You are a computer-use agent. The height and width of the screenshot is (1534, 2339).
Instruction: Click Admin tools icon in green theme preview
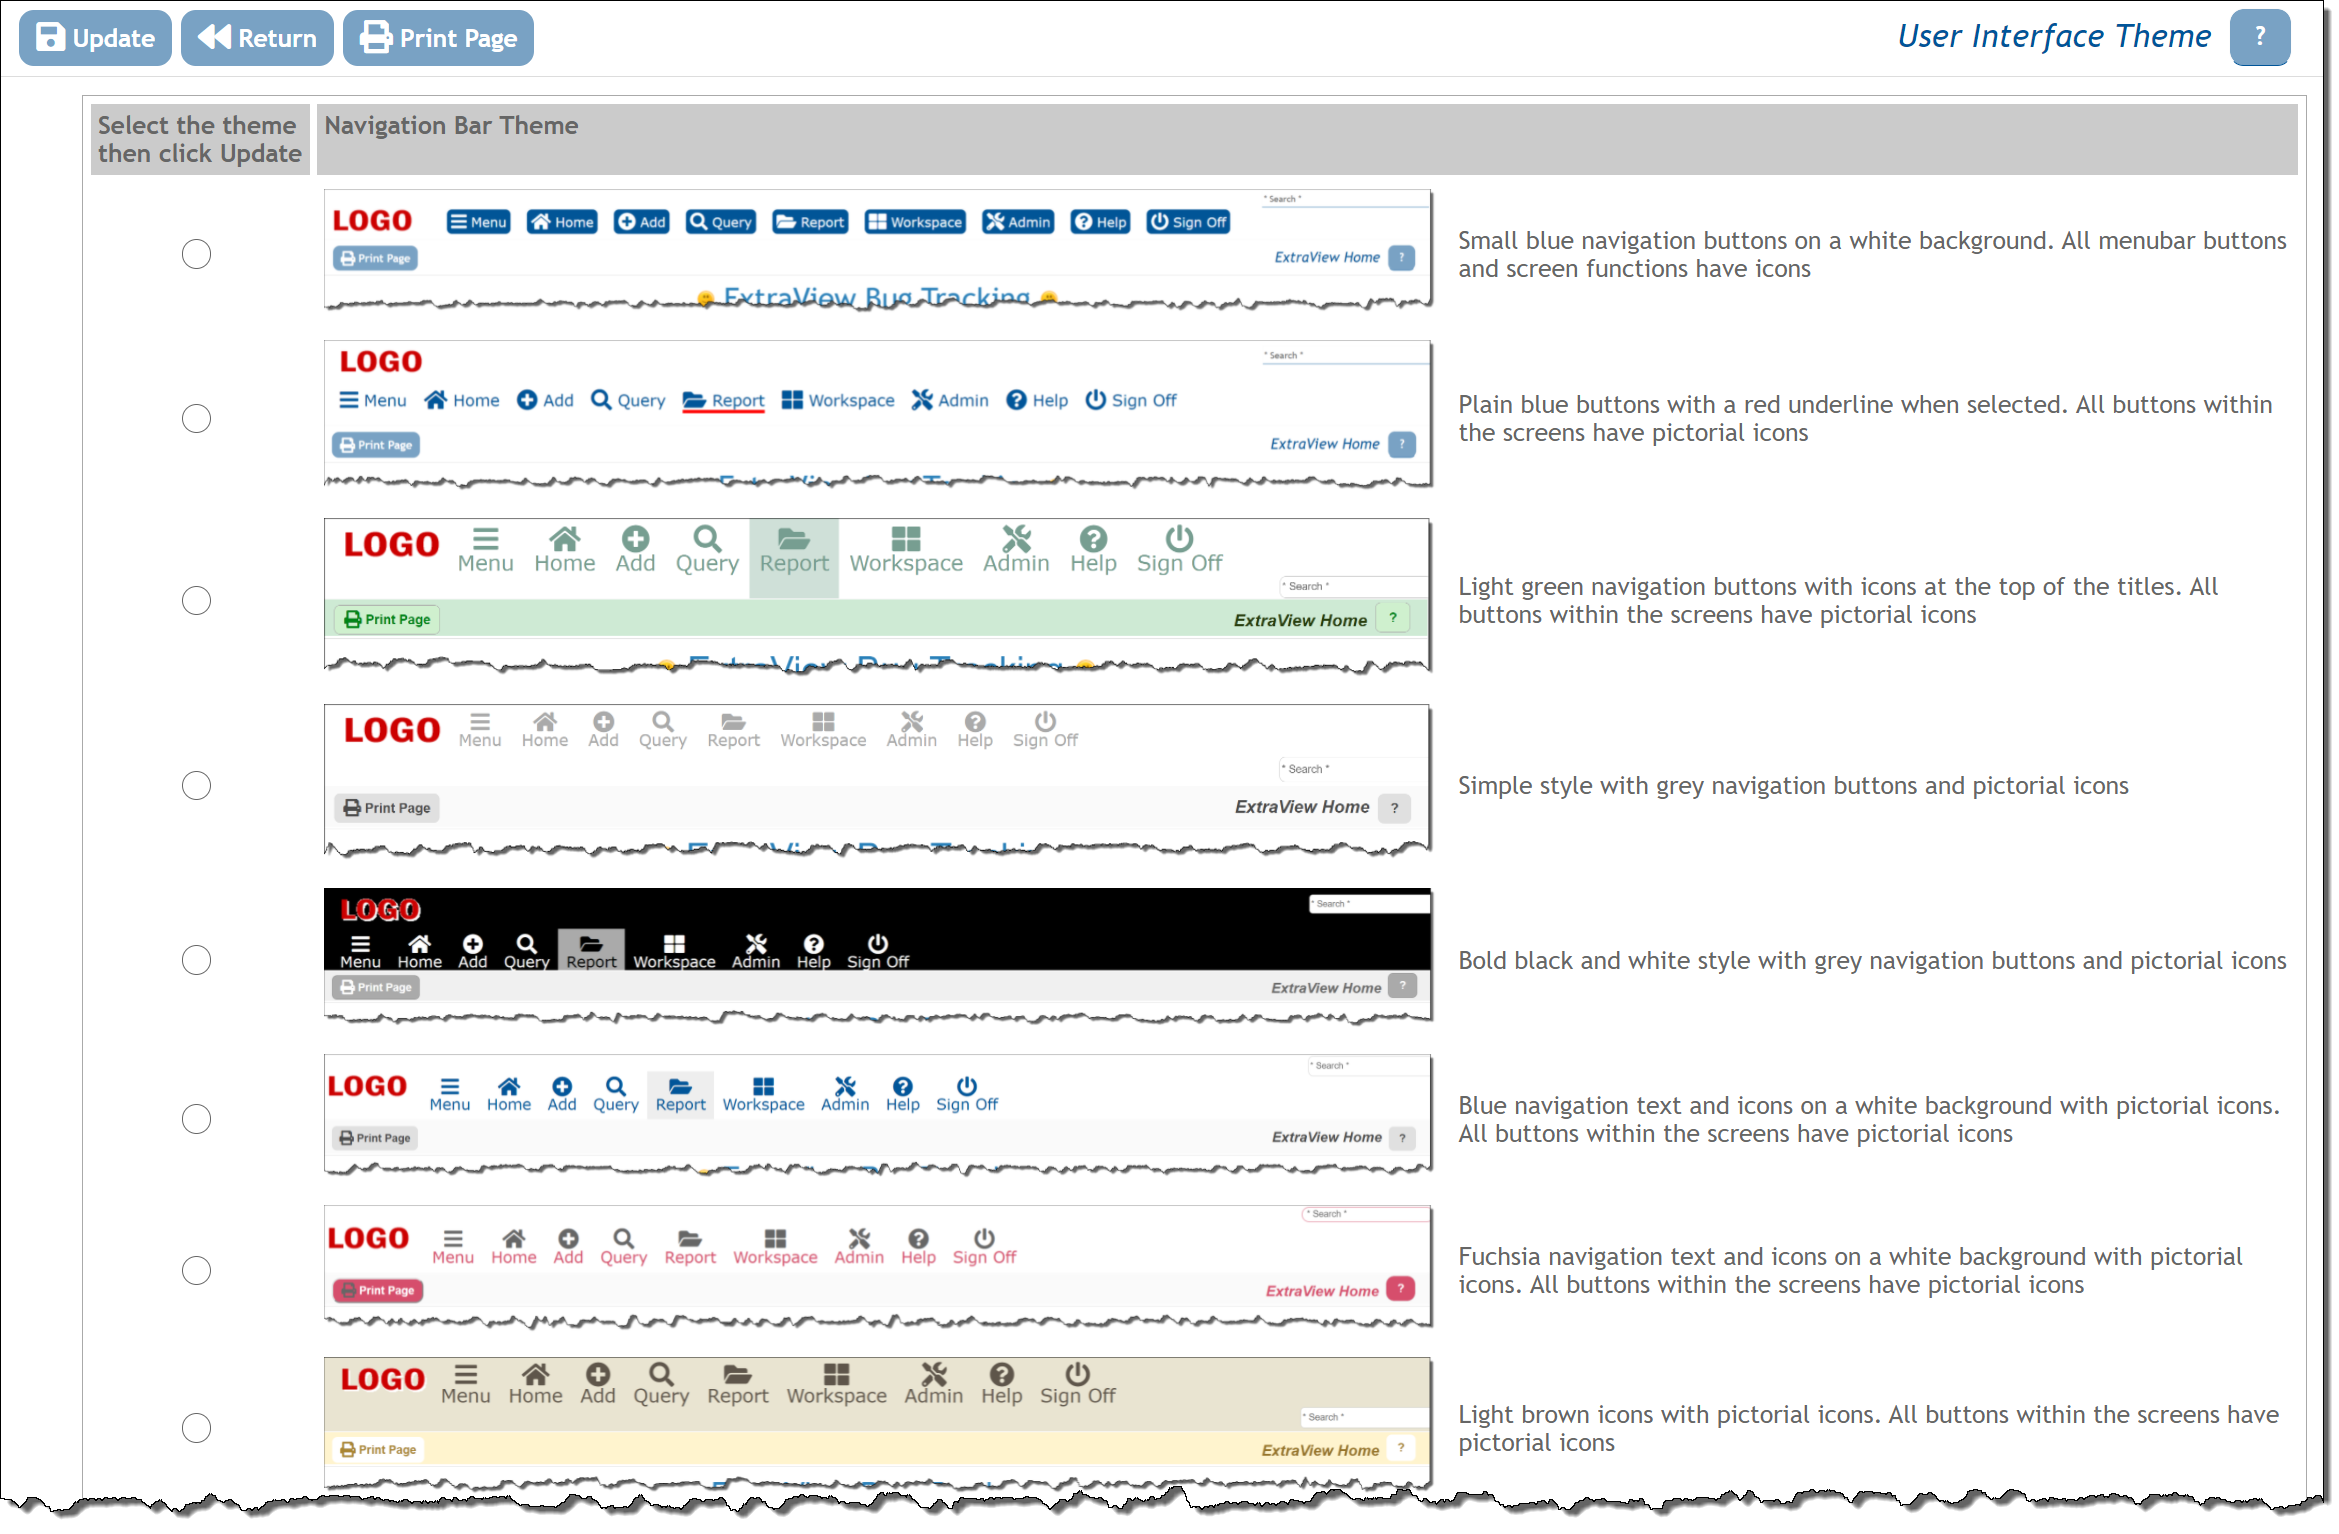[1016, 539]
